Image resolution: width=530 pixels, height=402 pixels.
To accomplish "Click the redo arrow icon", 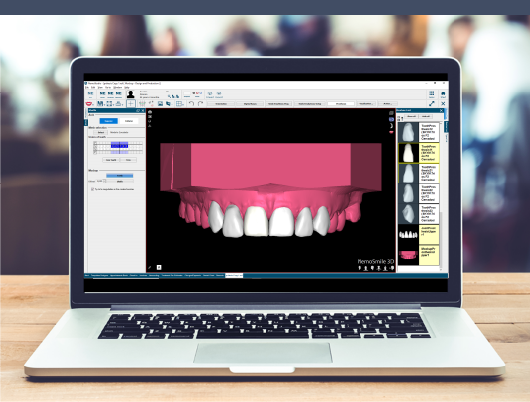I will [200, 103].
